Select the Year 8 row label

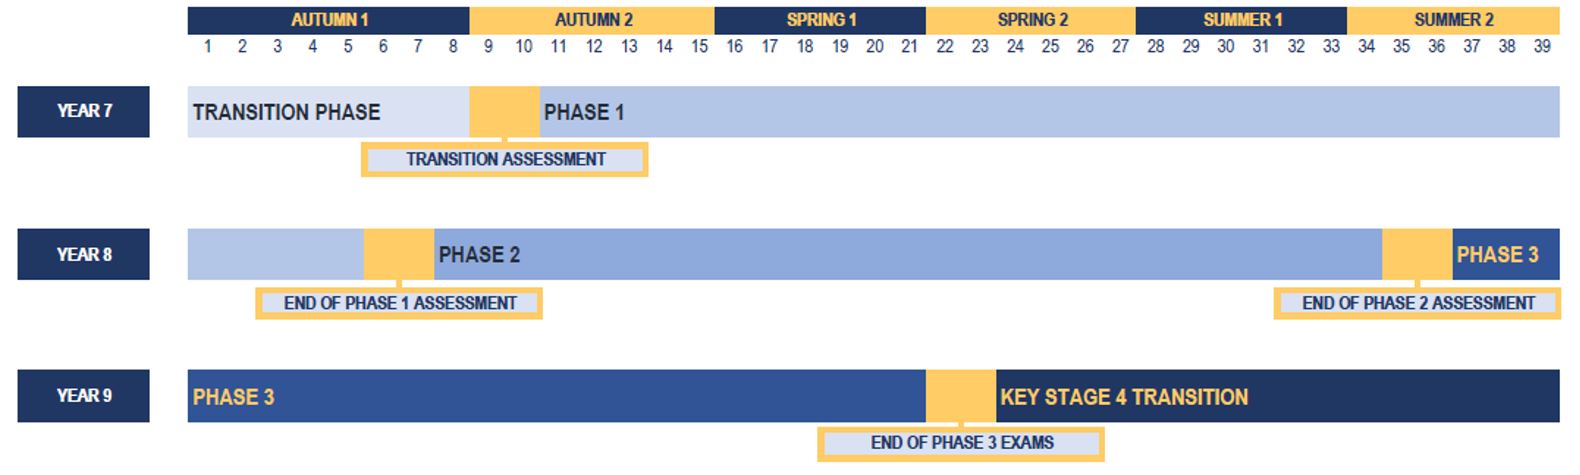(x=83, y=254)
